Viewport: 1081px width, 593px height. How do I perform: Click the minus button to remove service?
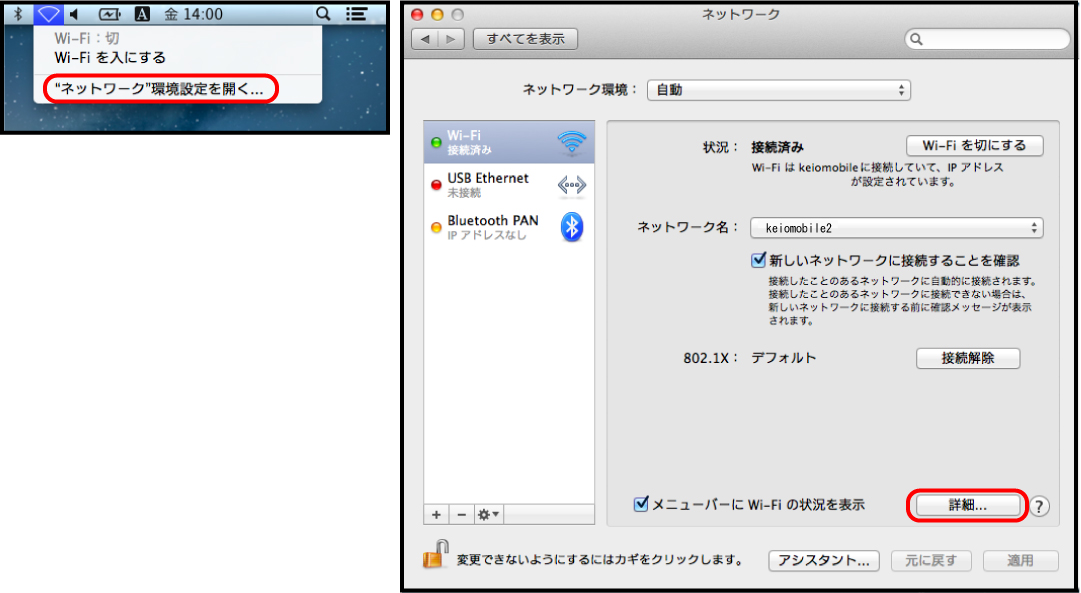click(x=461, y=514)
